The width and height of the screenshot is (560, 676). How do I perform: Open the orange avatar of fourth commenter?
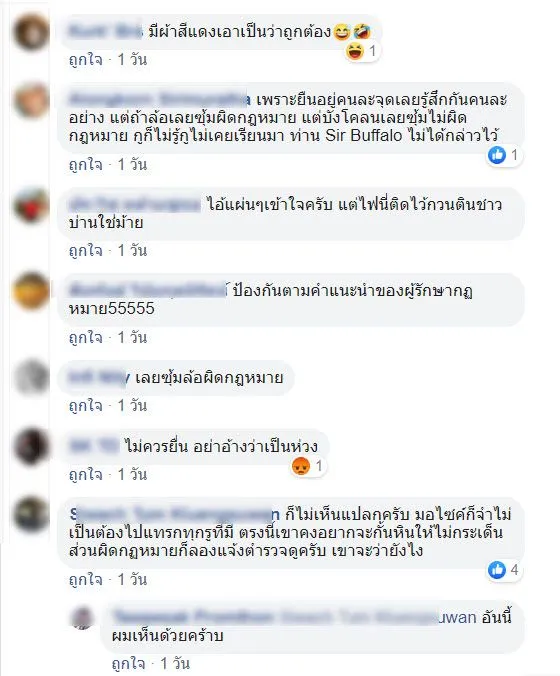(31, 291)
